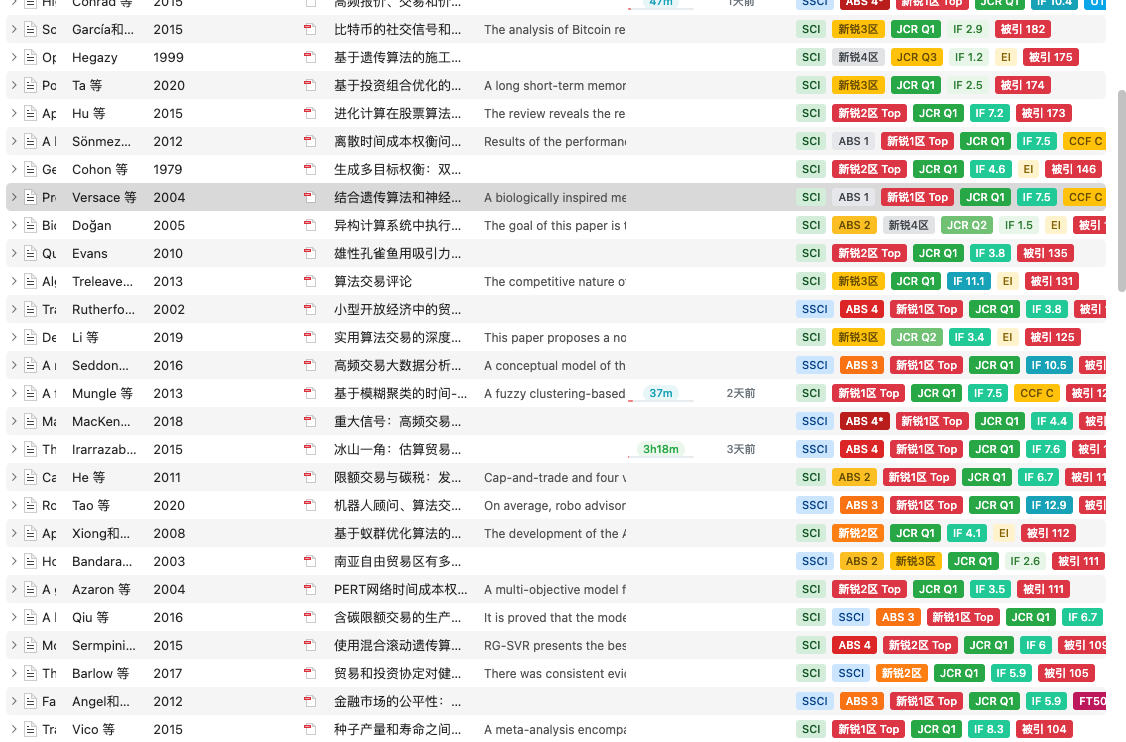The width and height of the screenshot is (1126, 742).
Task: Click document type icon for Hu row
Action: [x=30, y=113]
